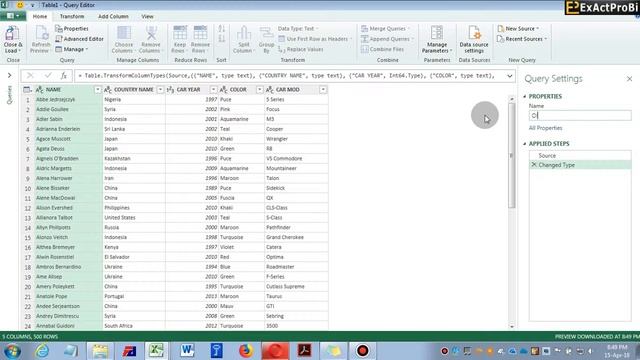This screenshot has width=640, height=360.
Task: Click the Split Column icon
Action: point(243,39)
